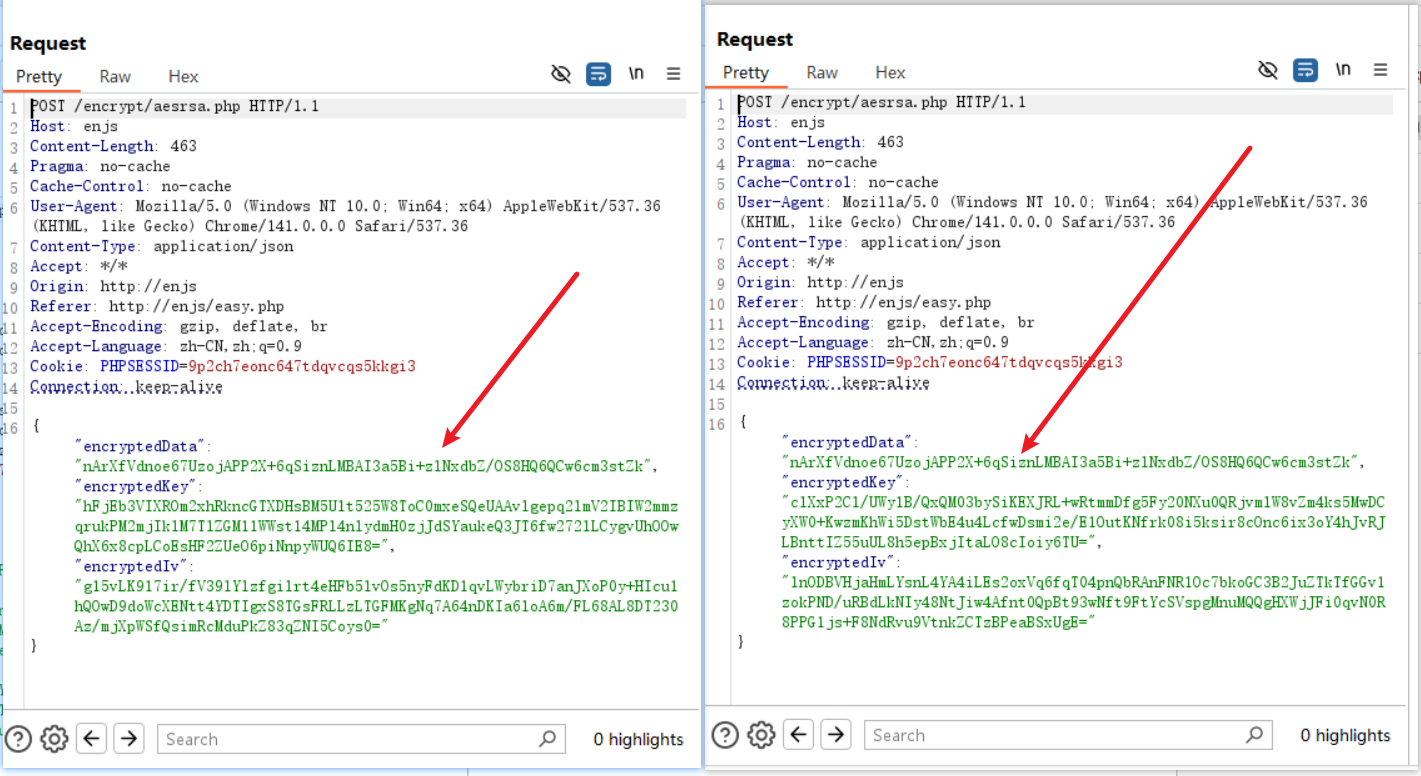The width and height of the screenshot is (1421, 776).
Task: Open hamburger options menu in right panel
Action: (1381, 70)
